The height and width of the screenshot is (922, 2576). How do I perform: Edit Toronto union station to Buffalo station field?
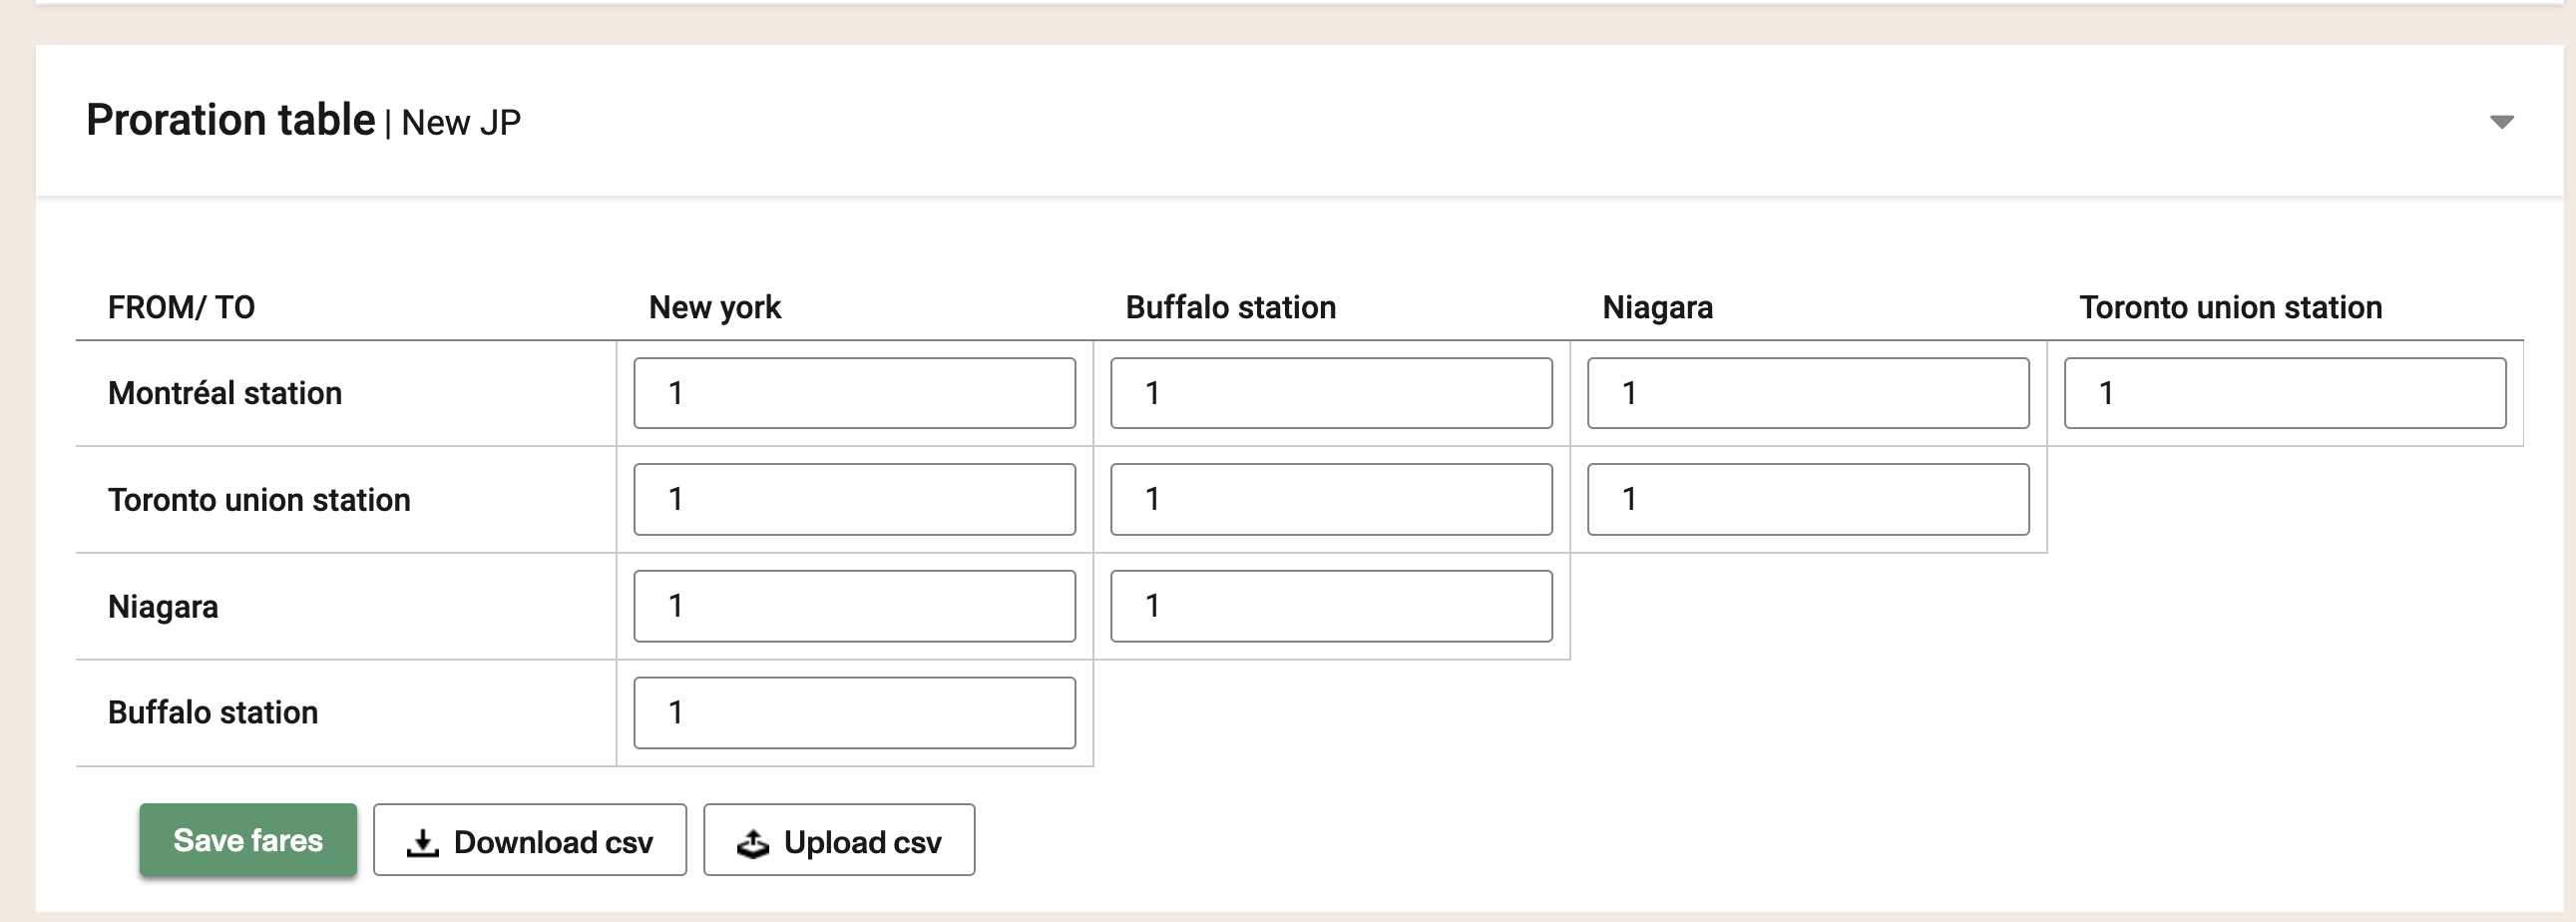click(x=1332, y=499)
